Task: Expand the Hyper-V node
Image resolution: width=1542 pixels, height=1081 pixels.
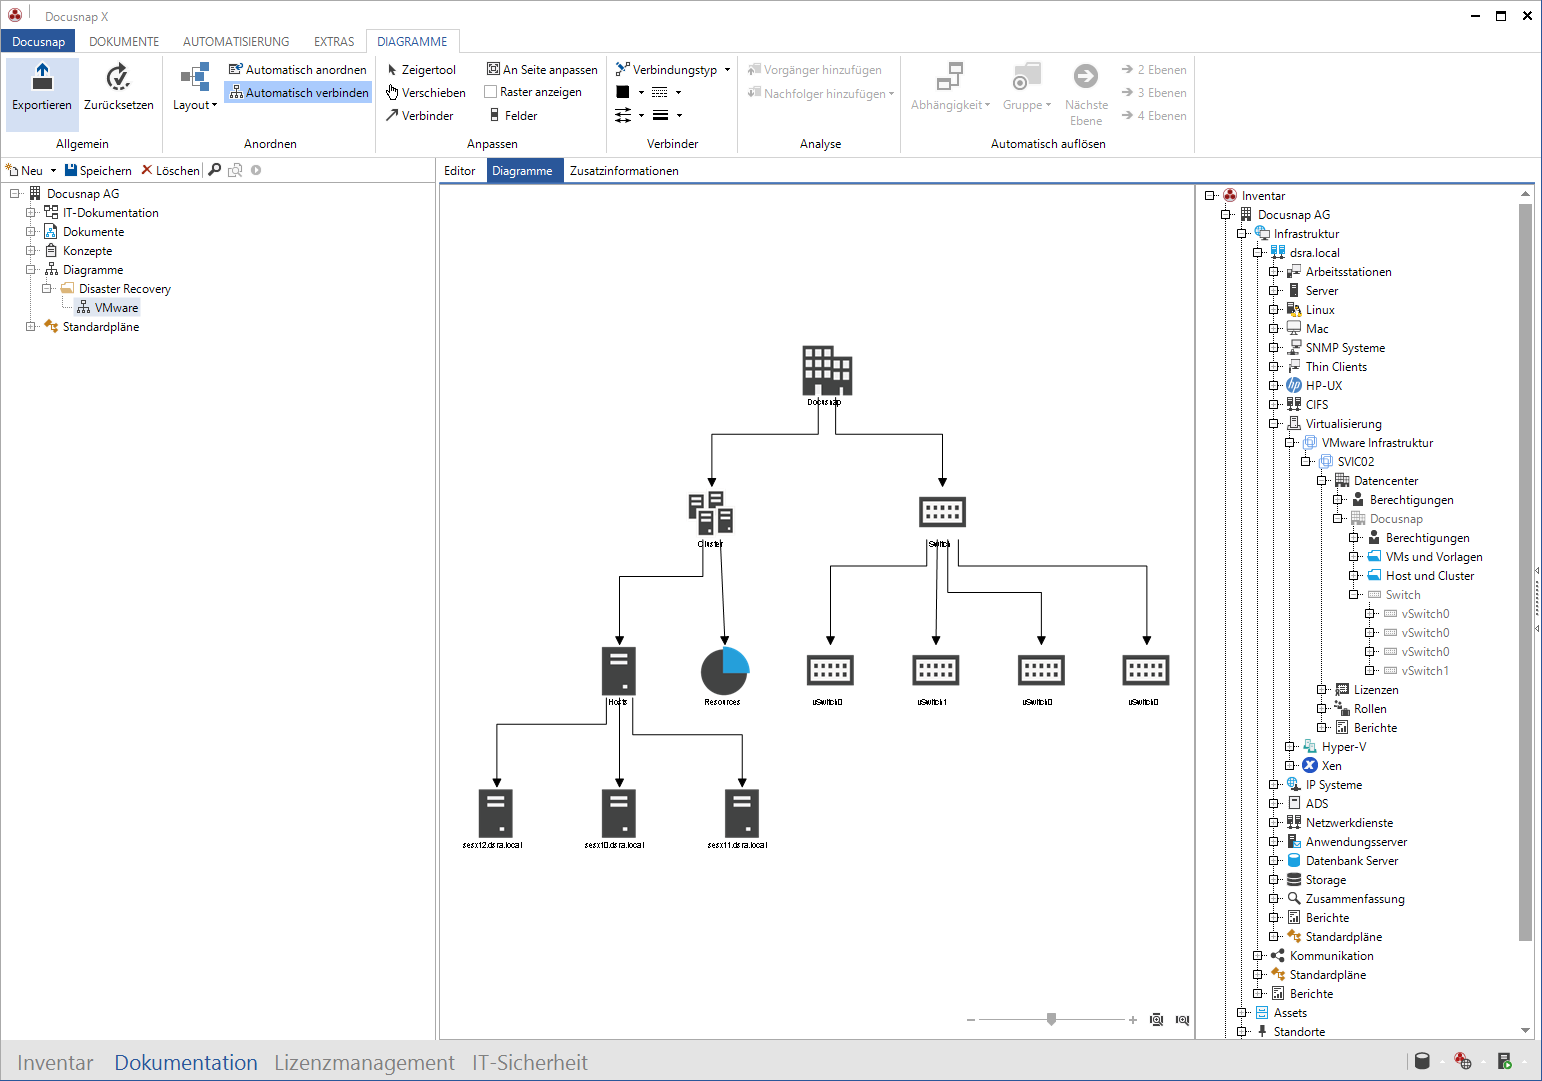Action: point(1290,747)
